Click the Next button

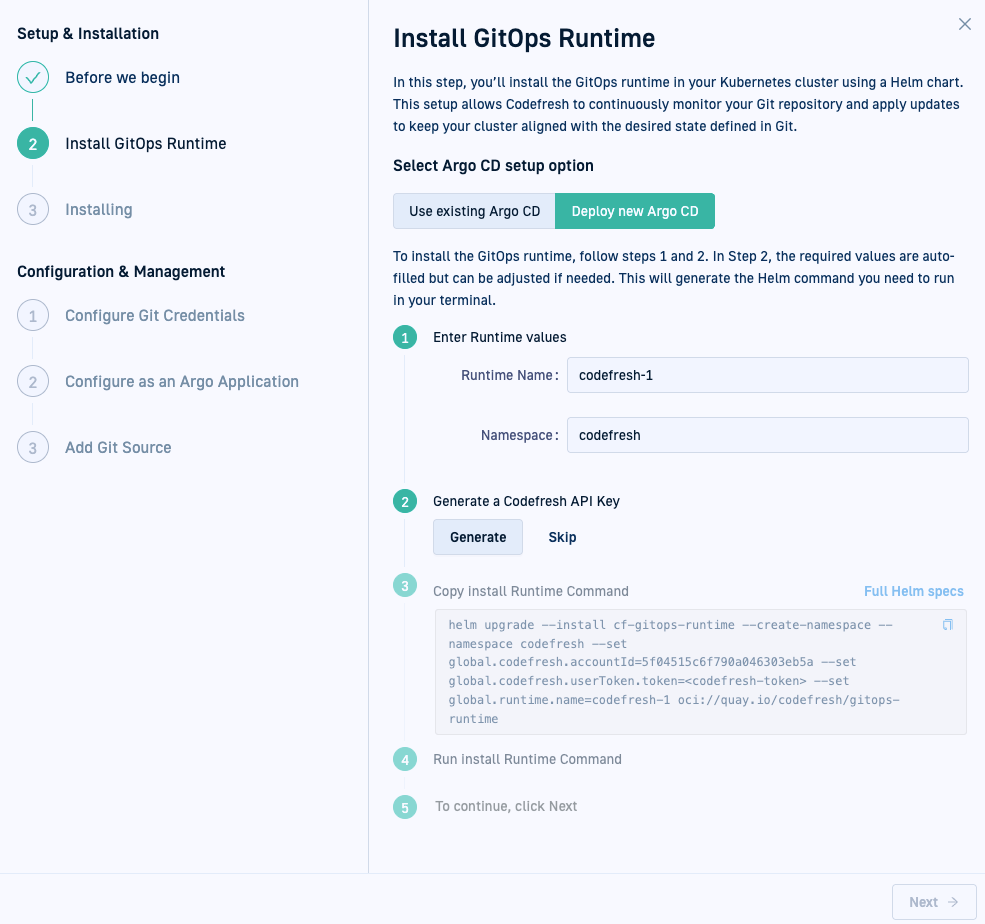[x=933, y=902]
